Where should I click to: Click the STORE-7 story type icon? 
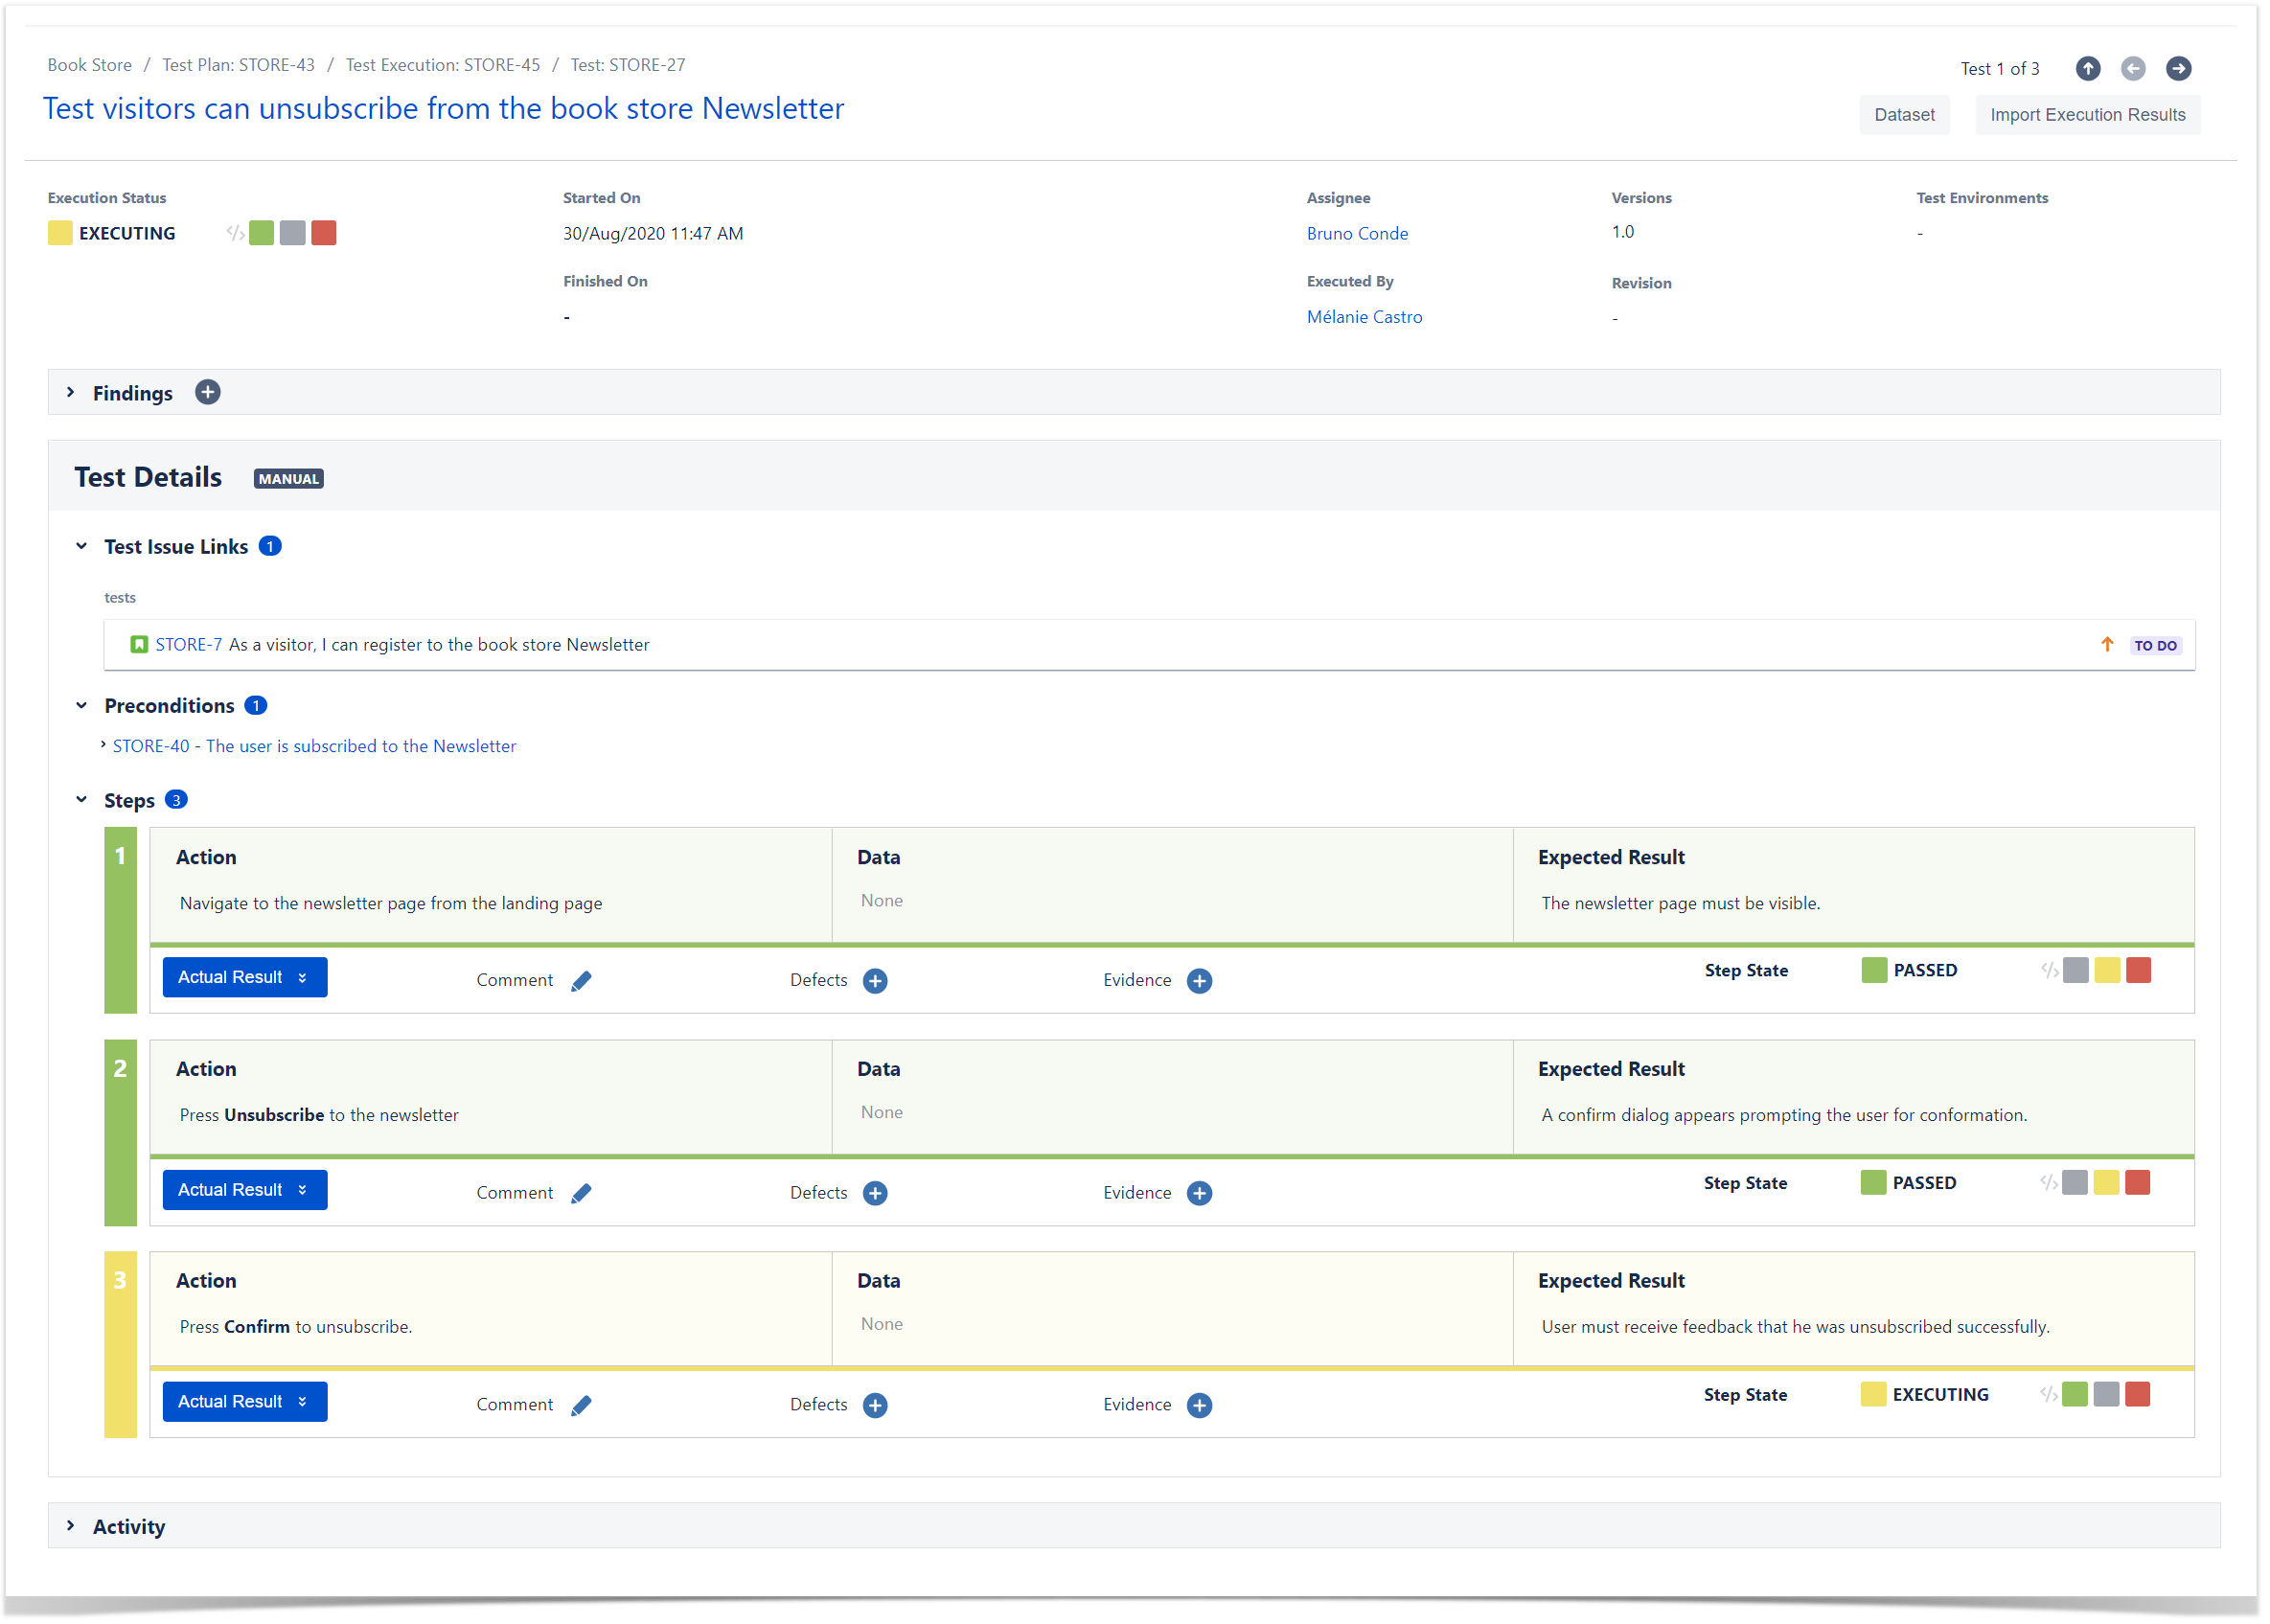pyautogui.click(x=139, y=645)
